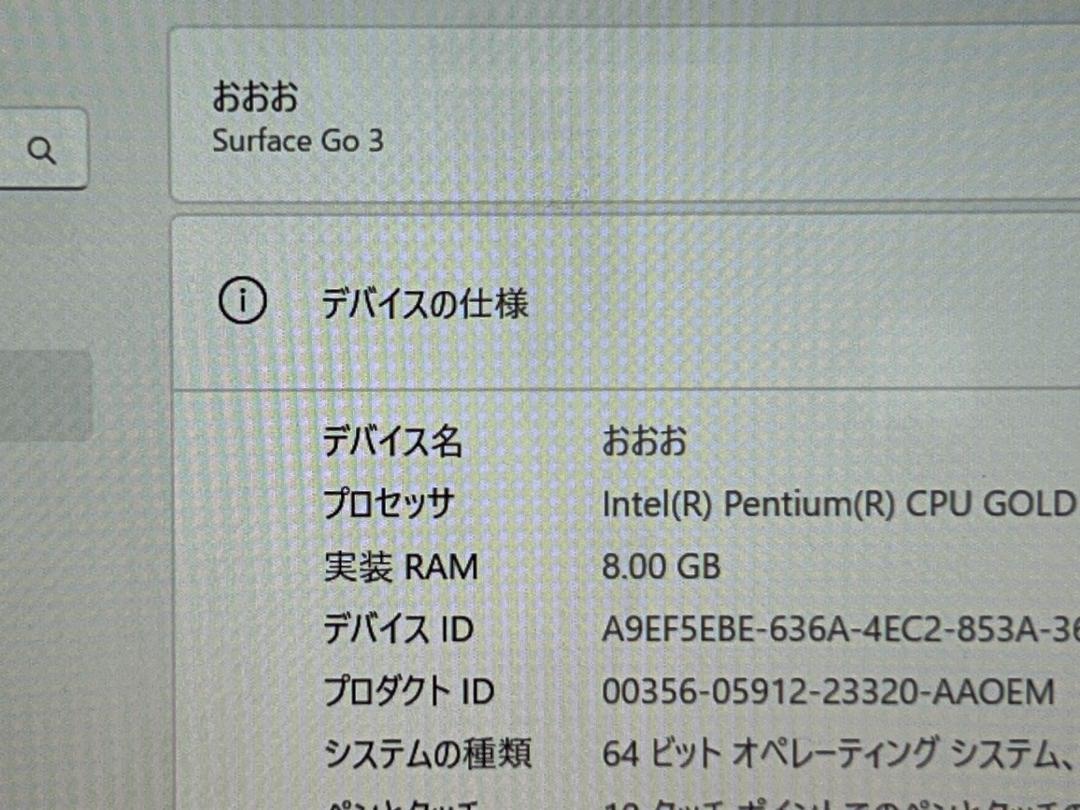Select the 8.00 GB RAM value
Screen dimensions: 1080x810
point(661,567)
